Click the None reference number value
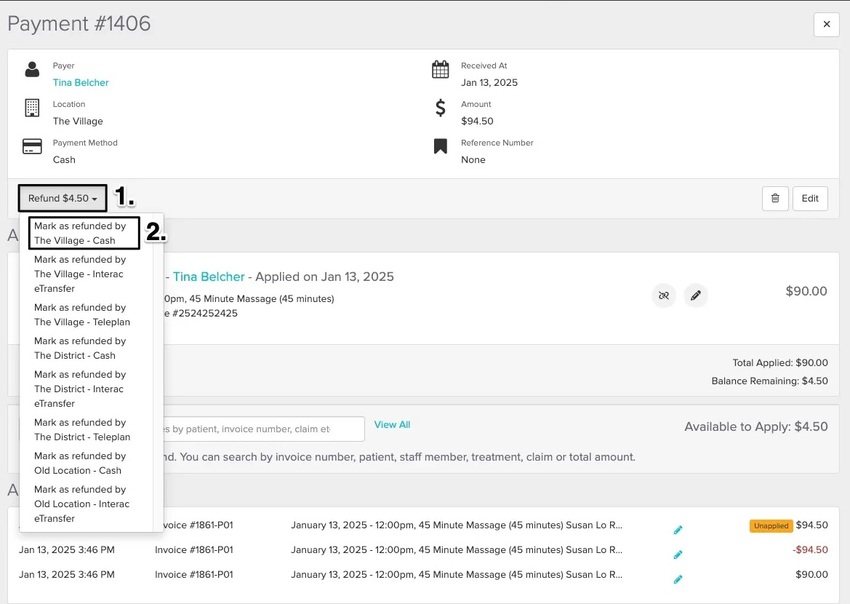Viewport: 850px width, 604px height. [473, 159]
